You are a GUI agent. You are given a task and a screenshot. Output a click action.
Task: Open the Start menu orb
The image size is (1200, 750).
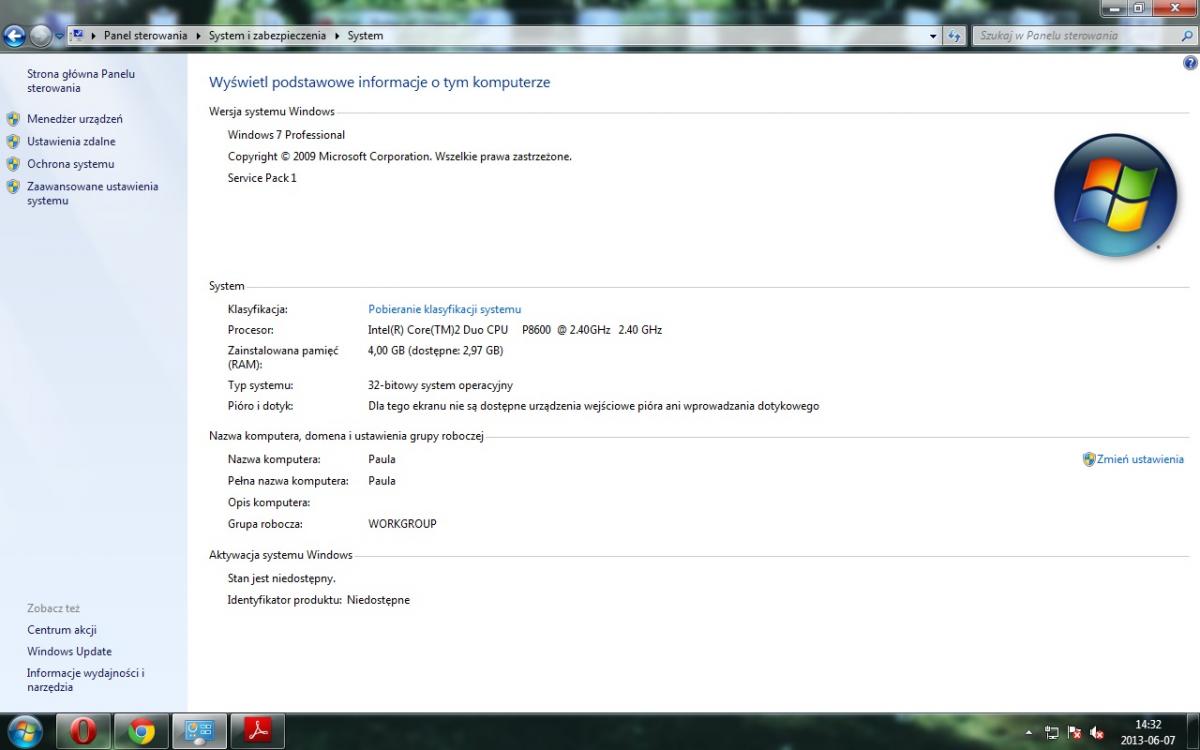pyautogui.click(x=24, y=731)
